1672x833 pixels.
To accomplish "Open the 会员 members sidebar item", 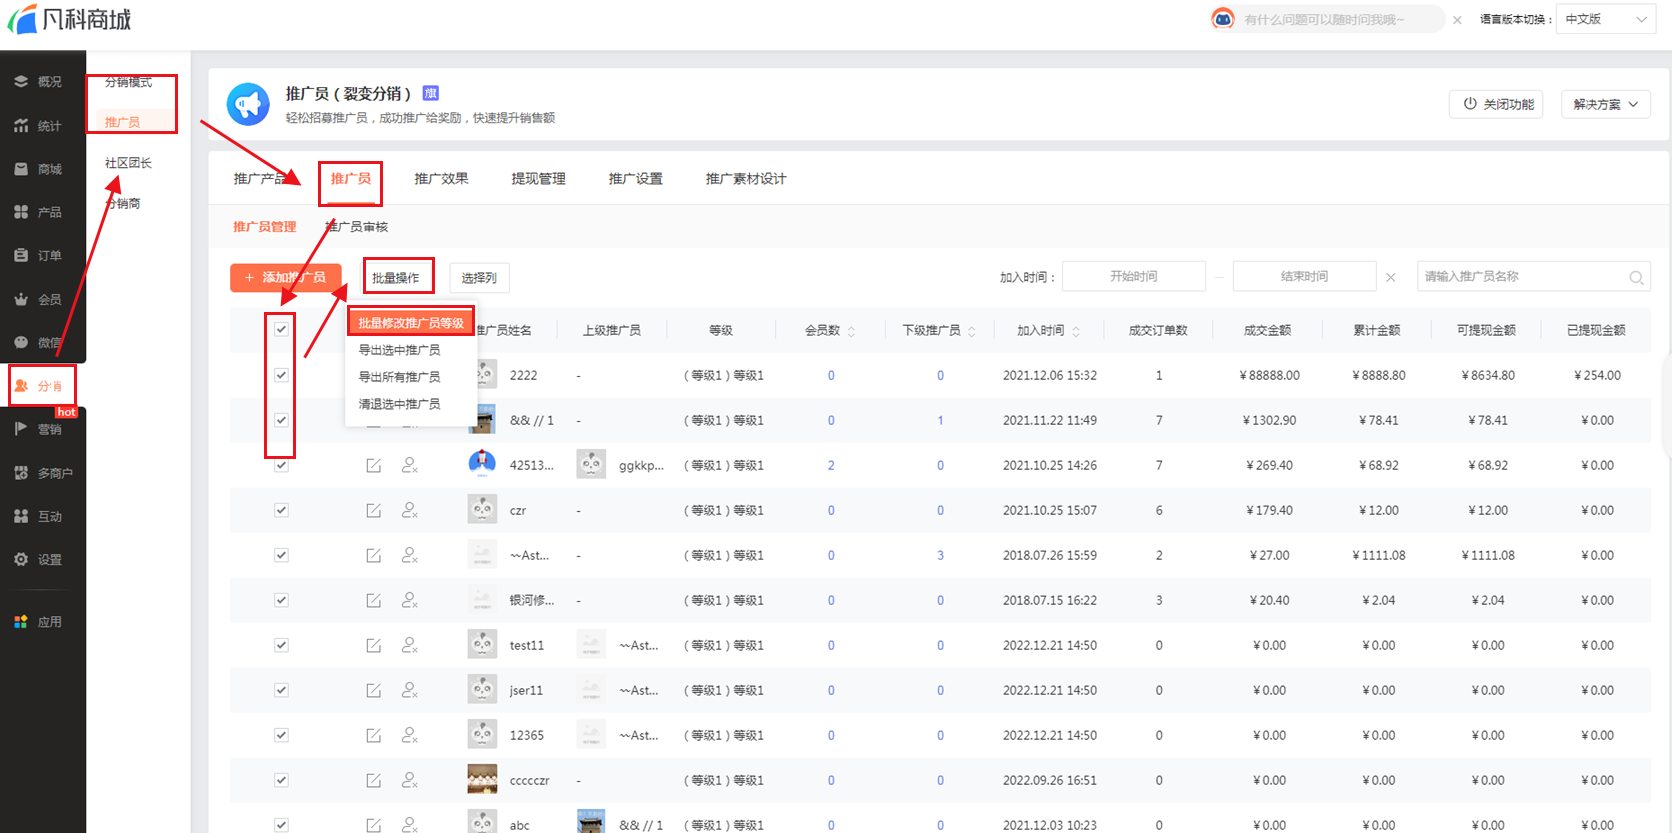I will [x=38, y=299].
